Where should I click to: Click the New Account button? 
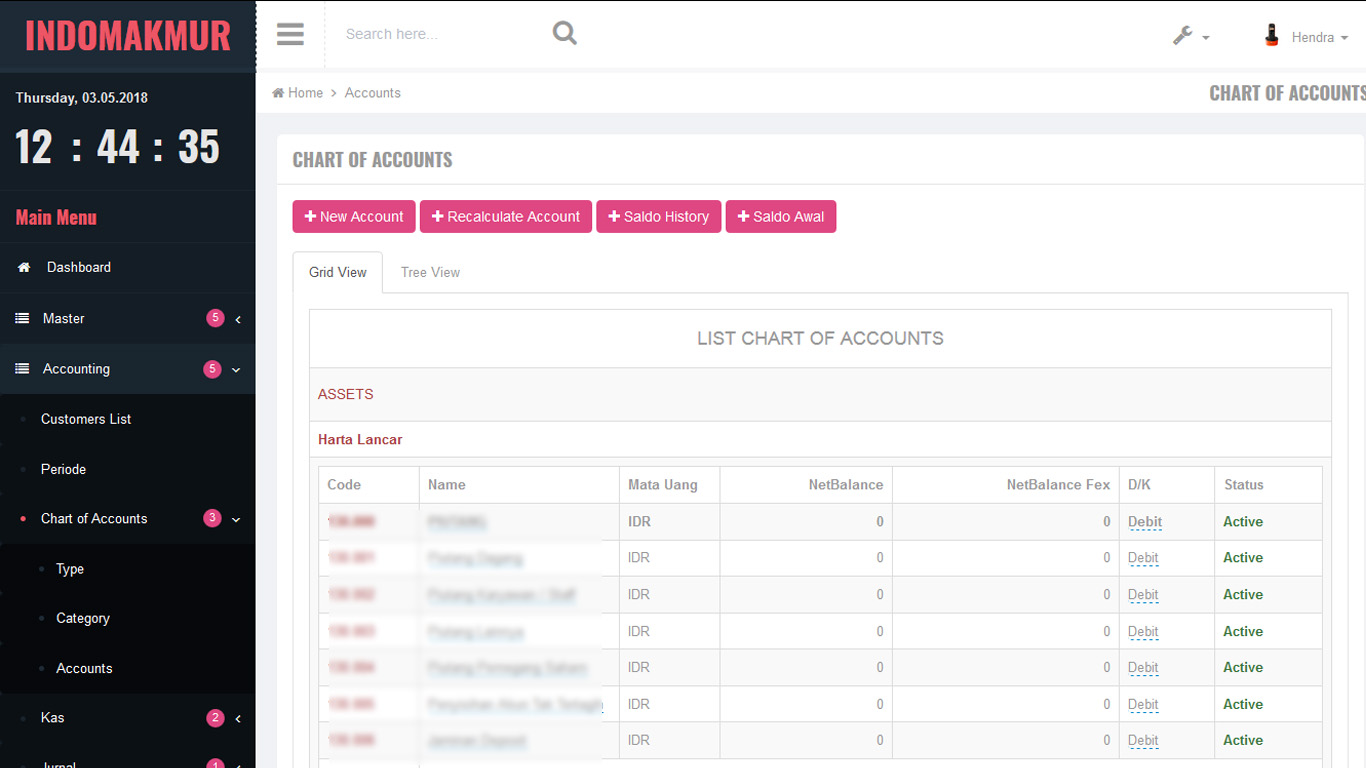click(354, 217)
